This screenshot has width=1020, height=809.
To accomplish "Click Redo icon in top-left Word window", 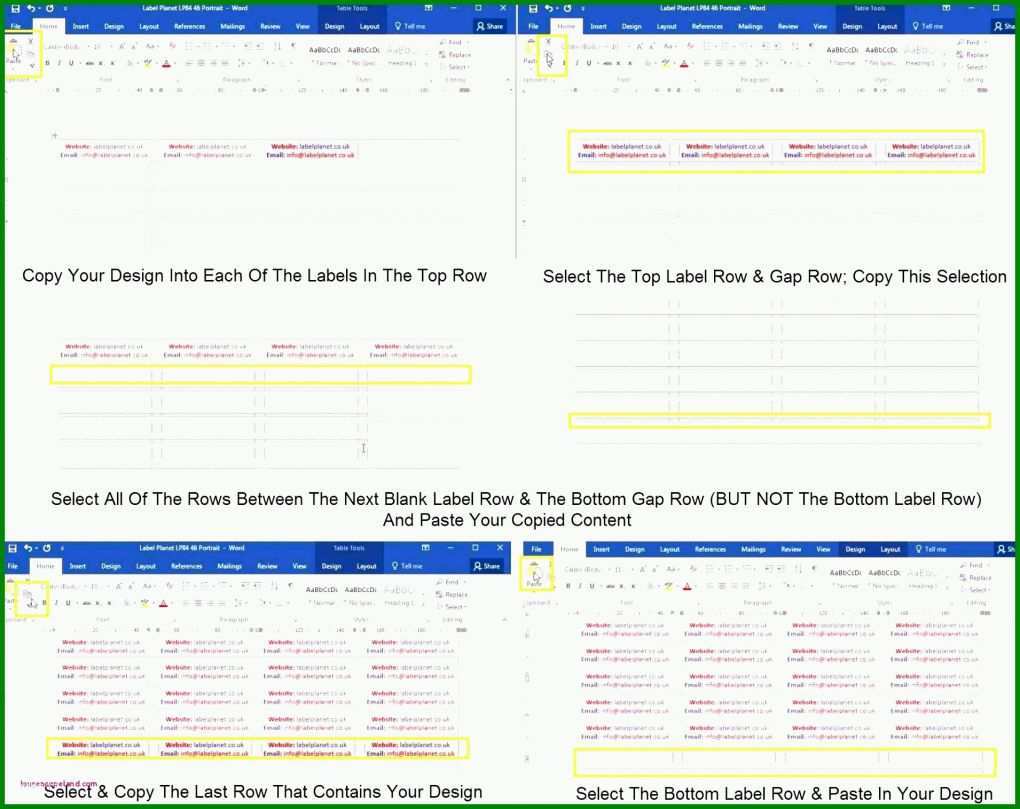I will coord(49,8).
